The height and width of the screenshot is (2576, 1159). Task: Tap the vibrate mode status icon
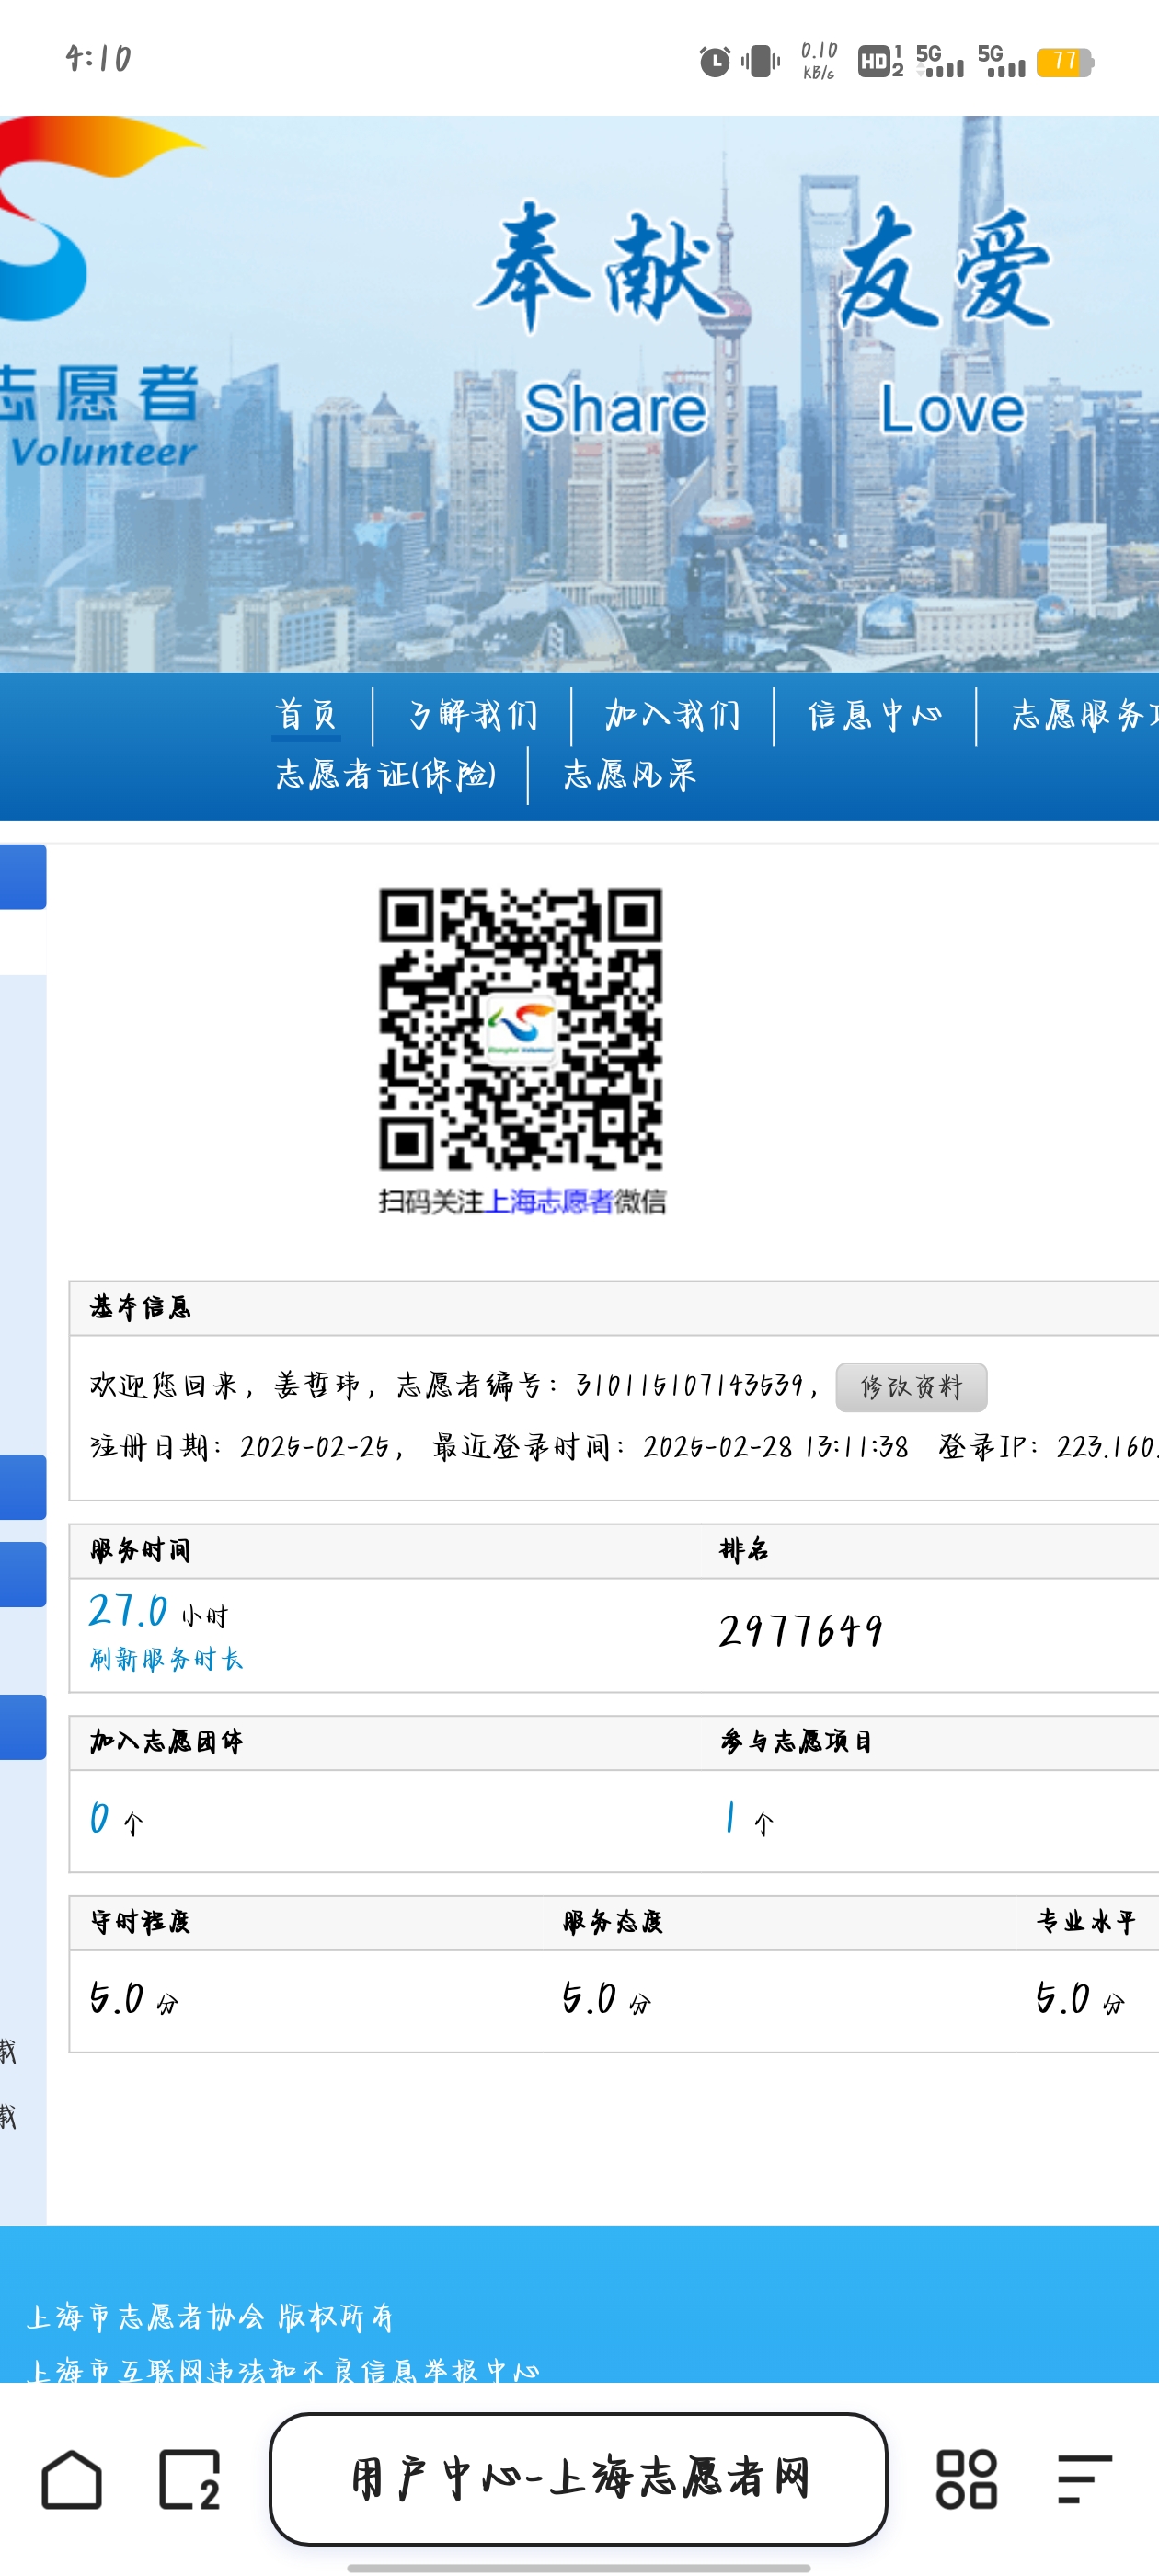tap(760, 62)
